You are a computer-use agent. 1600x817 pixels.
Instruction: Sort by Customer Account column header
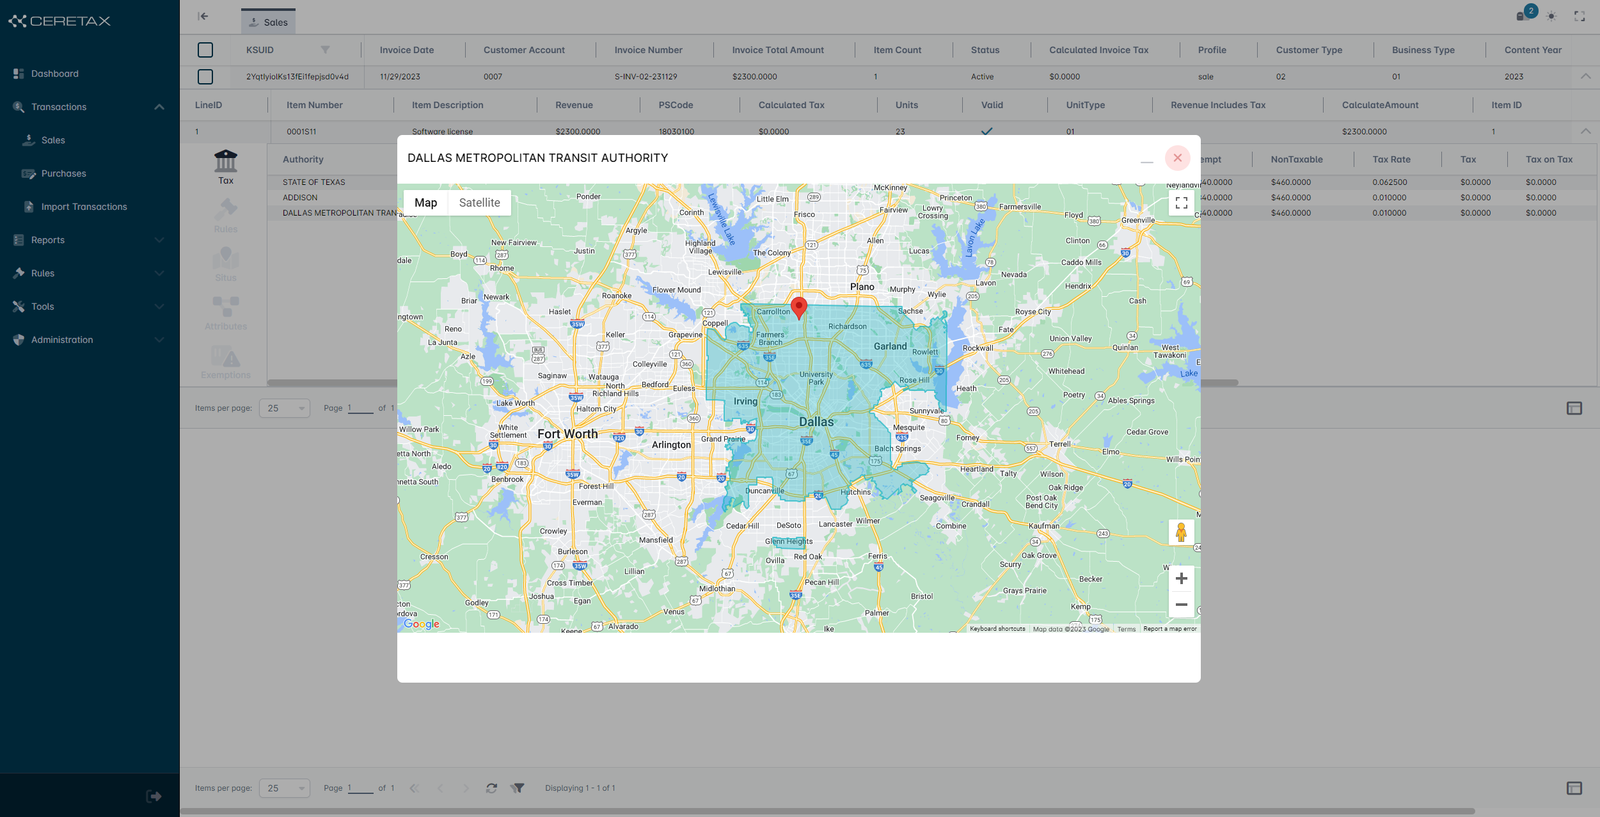click(524, 50)
